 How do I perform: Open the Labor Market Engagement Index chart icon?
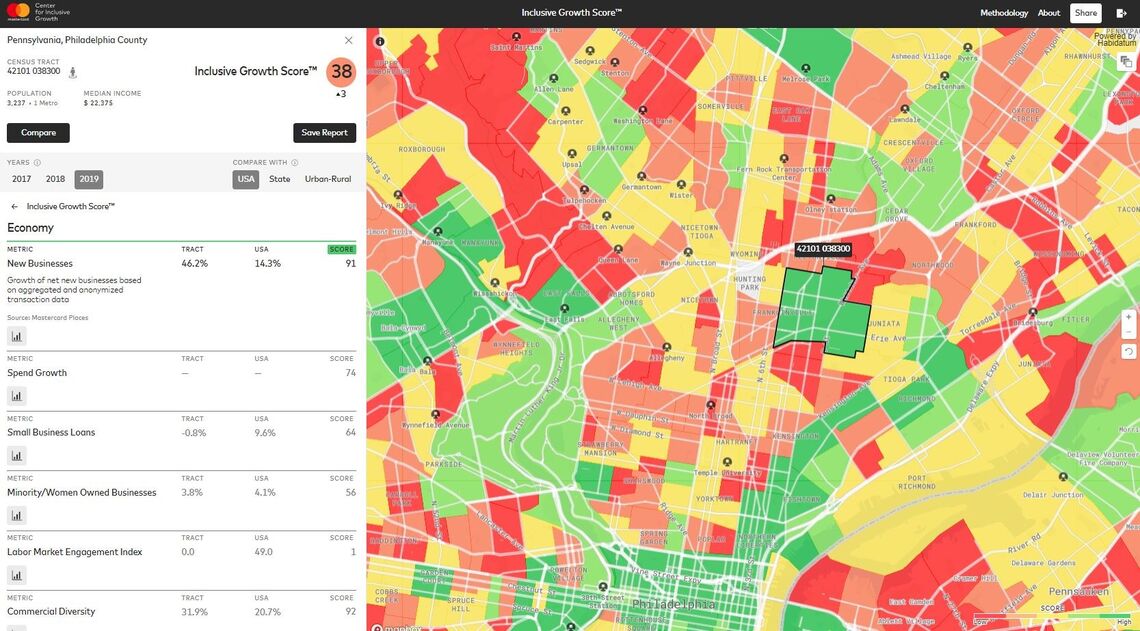click(x=17, y=575)
